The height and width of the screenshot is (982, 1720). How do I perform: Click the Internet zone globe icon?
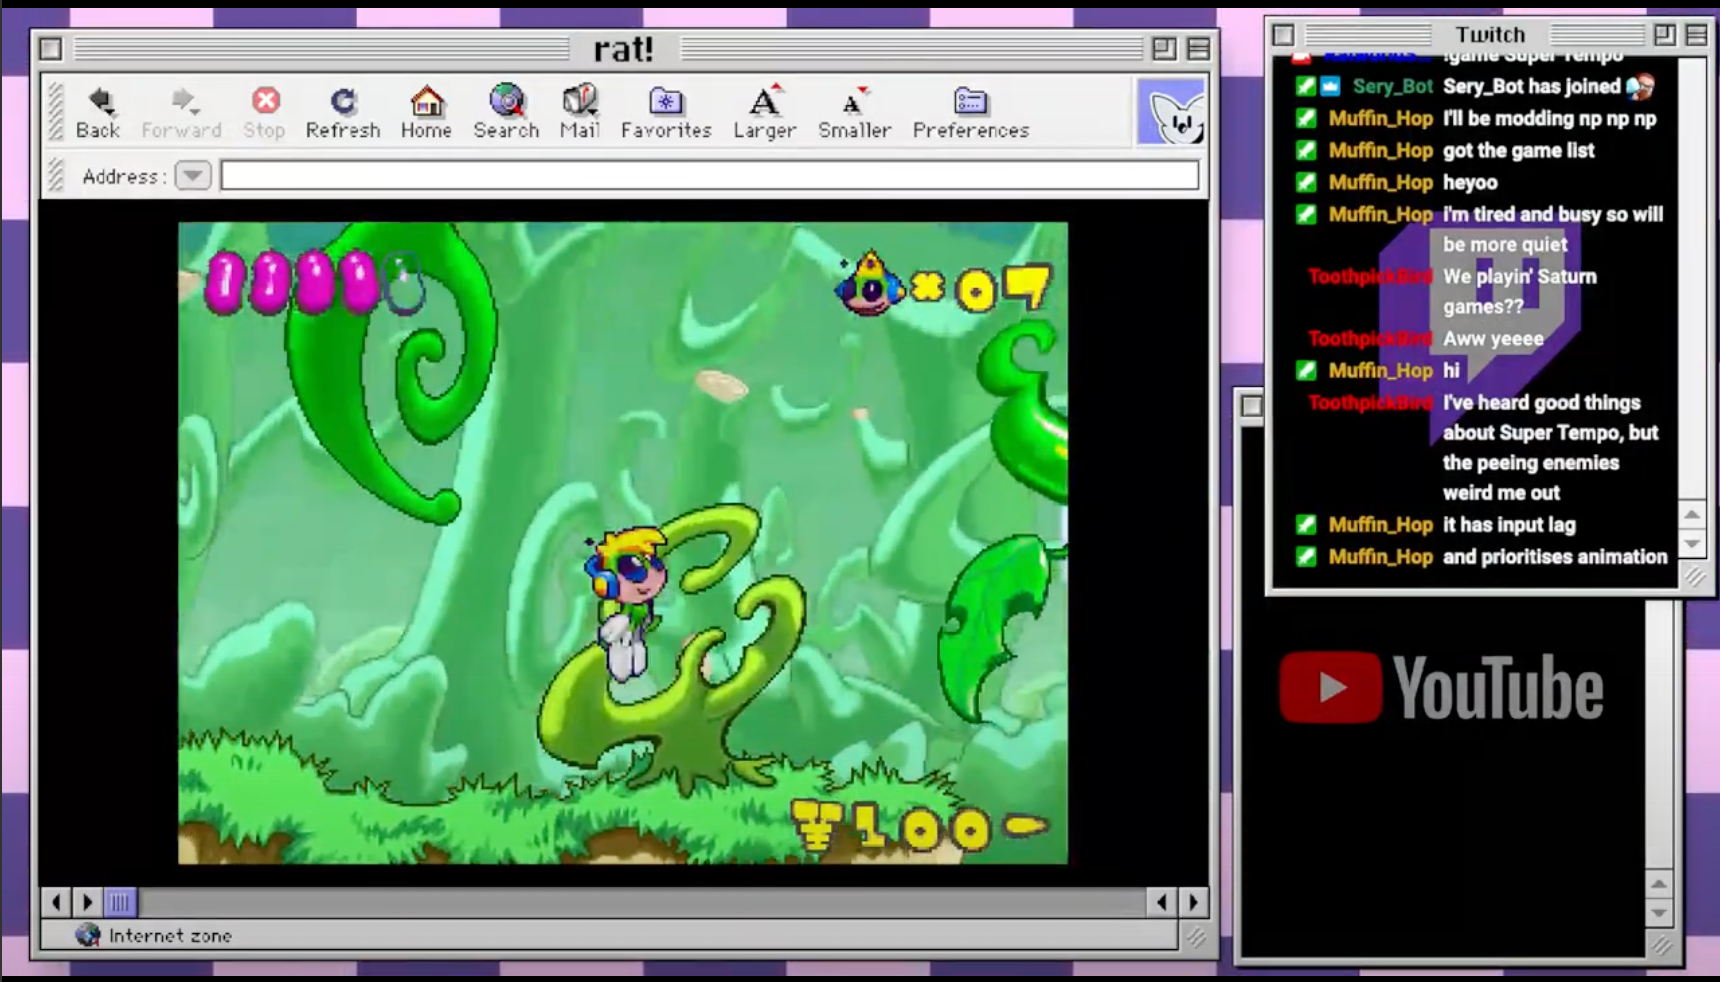pyautogui.click(x=88, y=935)
